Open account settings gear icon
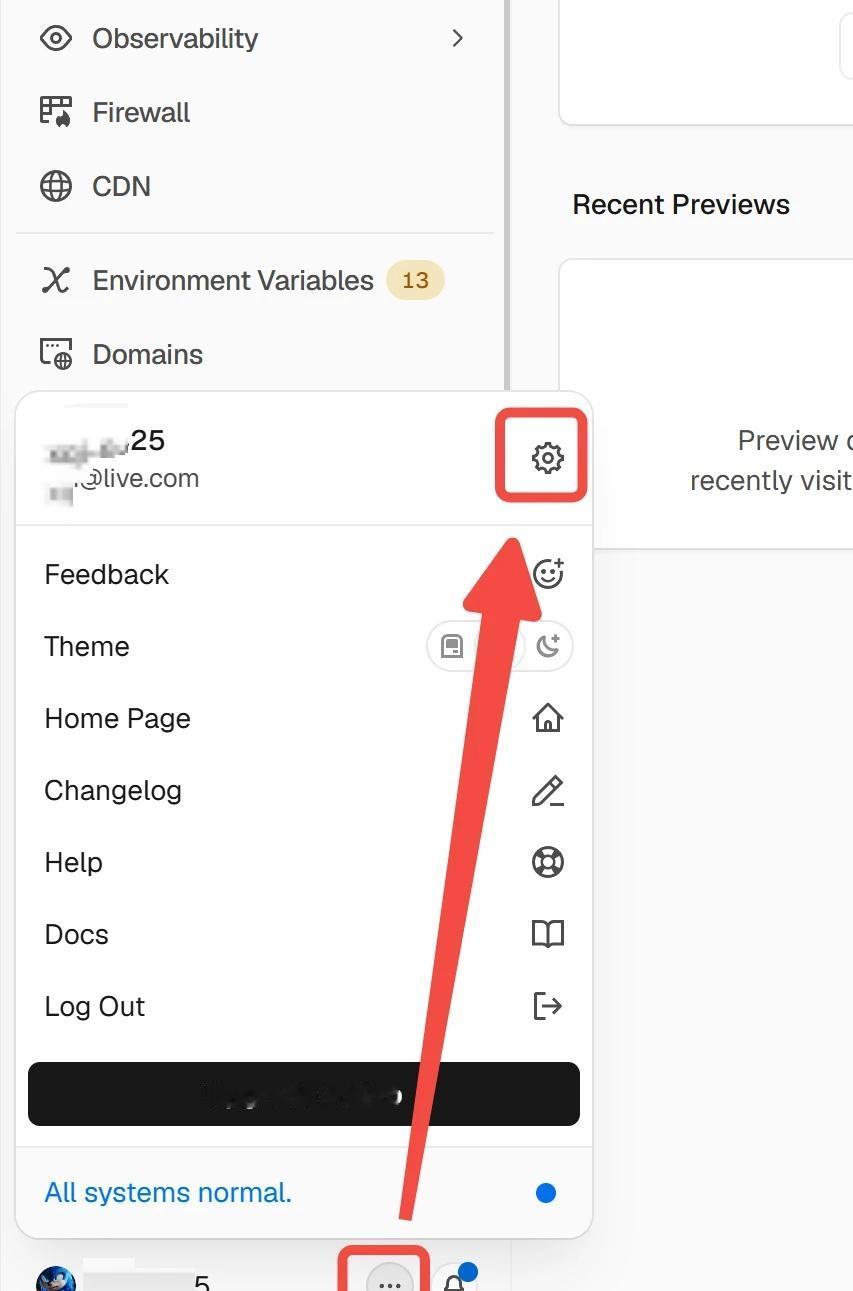 point(547,458)
